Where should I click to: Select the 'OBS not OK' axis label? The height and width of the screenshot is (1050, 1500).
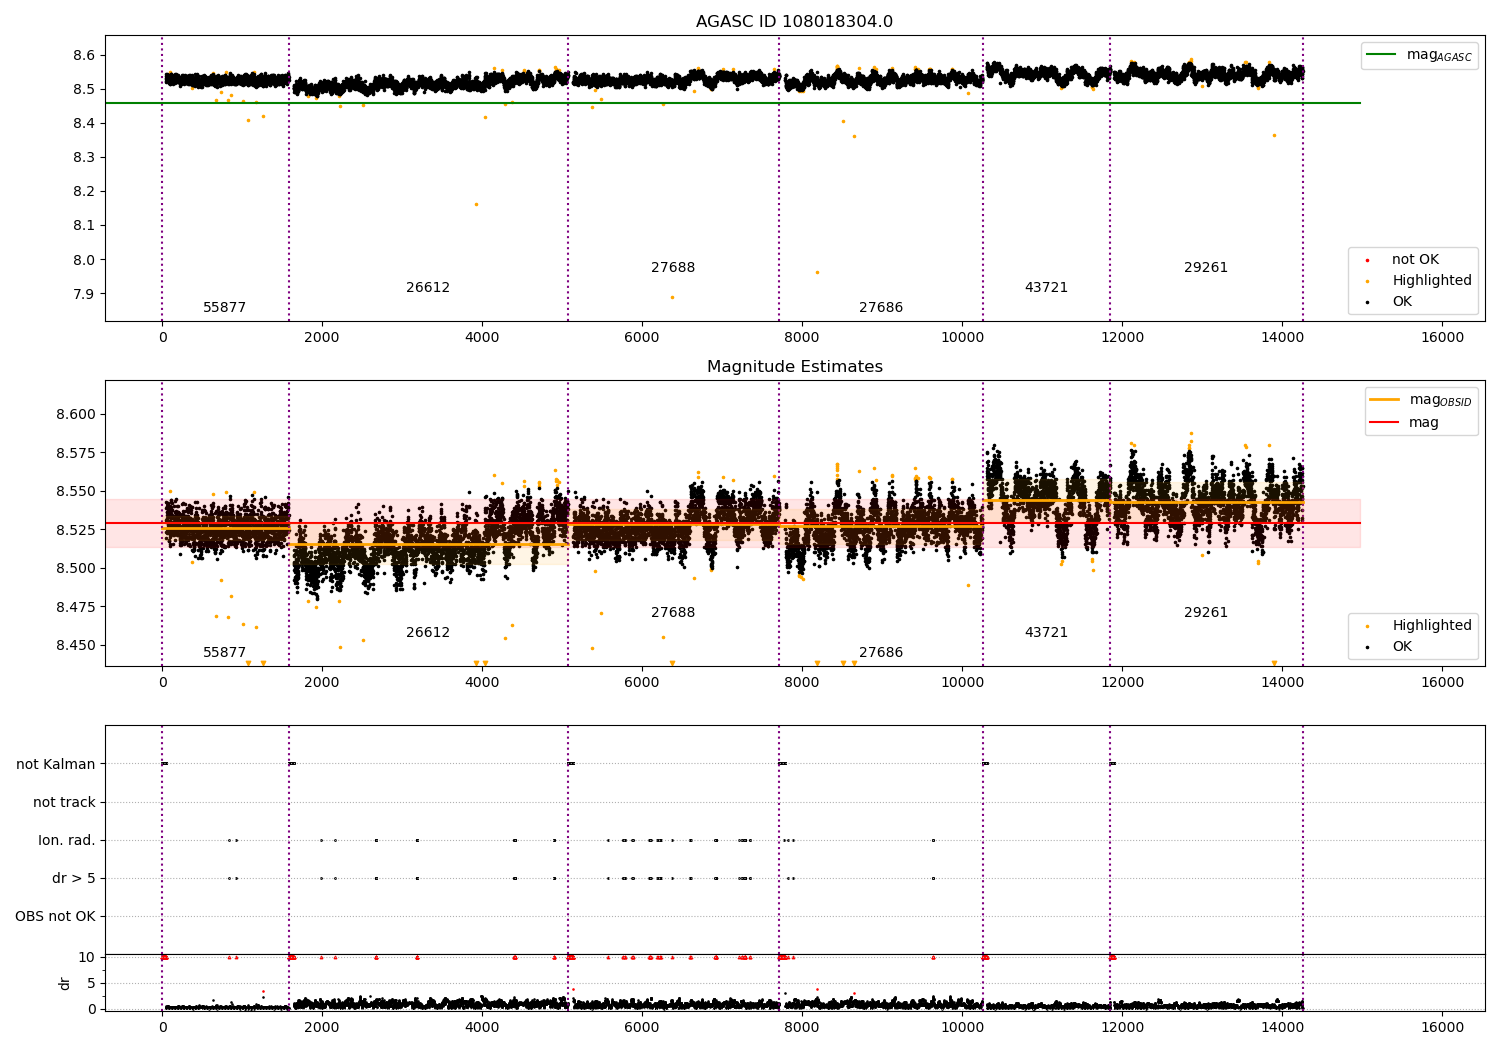click(x=55, y=916)
